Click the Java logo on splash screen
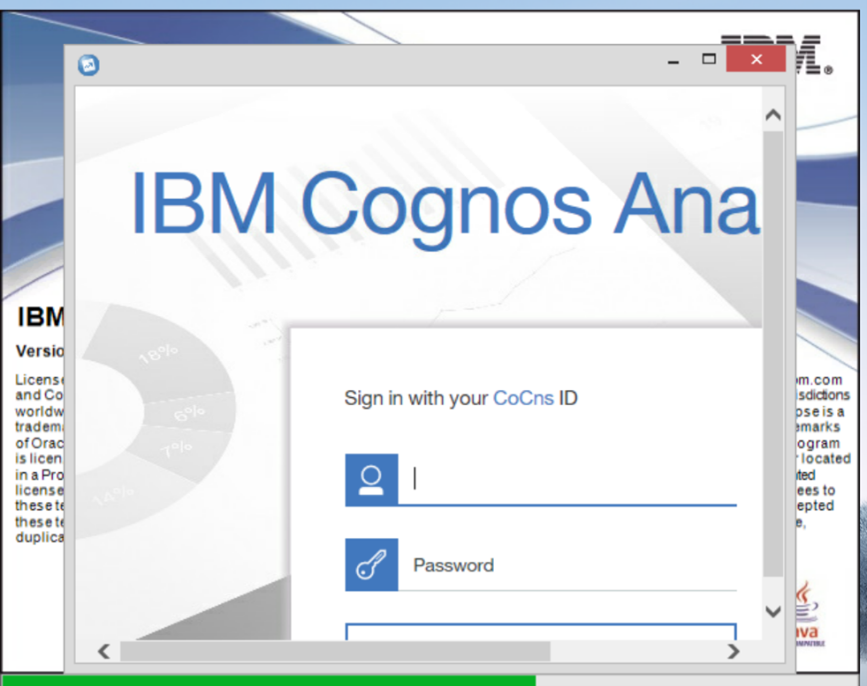This screenshot has width=867, height=686. (x=808, y=614)
